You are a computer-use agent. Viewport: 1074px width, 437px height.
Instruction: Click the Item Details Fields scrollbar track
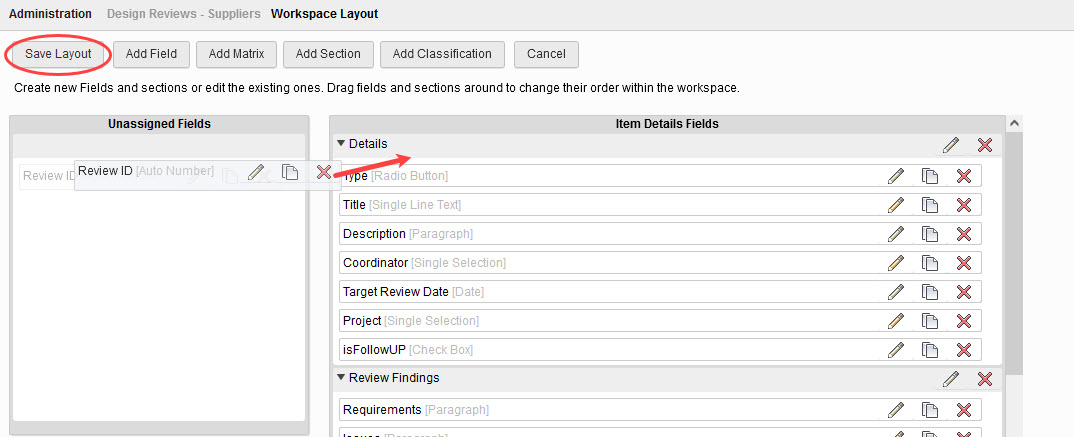(x=1014, y=404)
